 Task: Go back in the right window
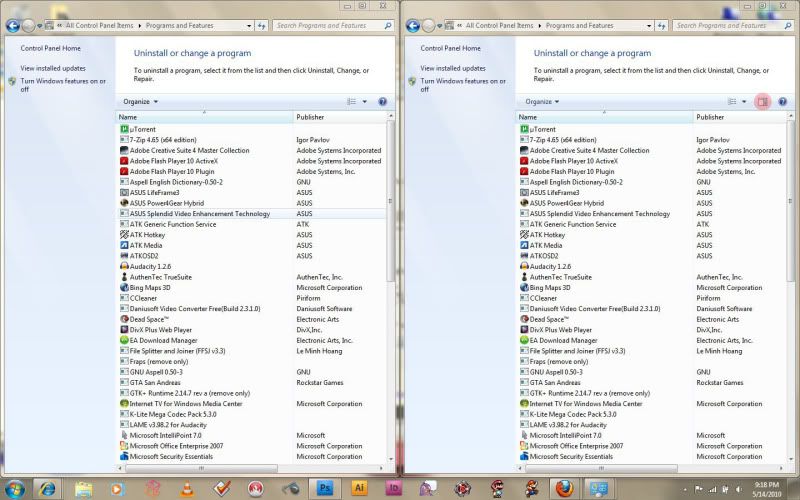point(413,26)
